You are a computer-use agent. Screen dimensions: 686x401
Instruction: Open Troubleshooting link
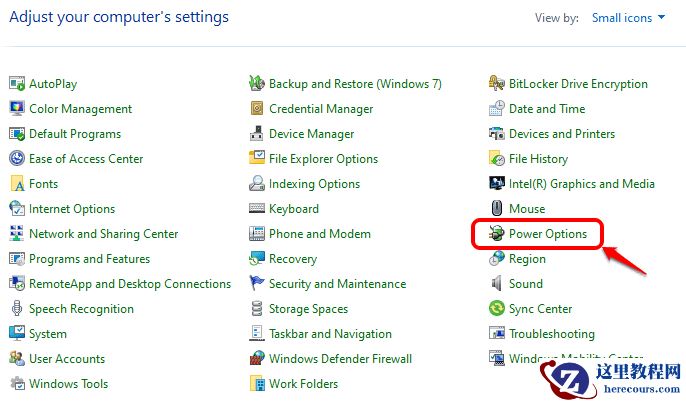[x=551, y=334]
